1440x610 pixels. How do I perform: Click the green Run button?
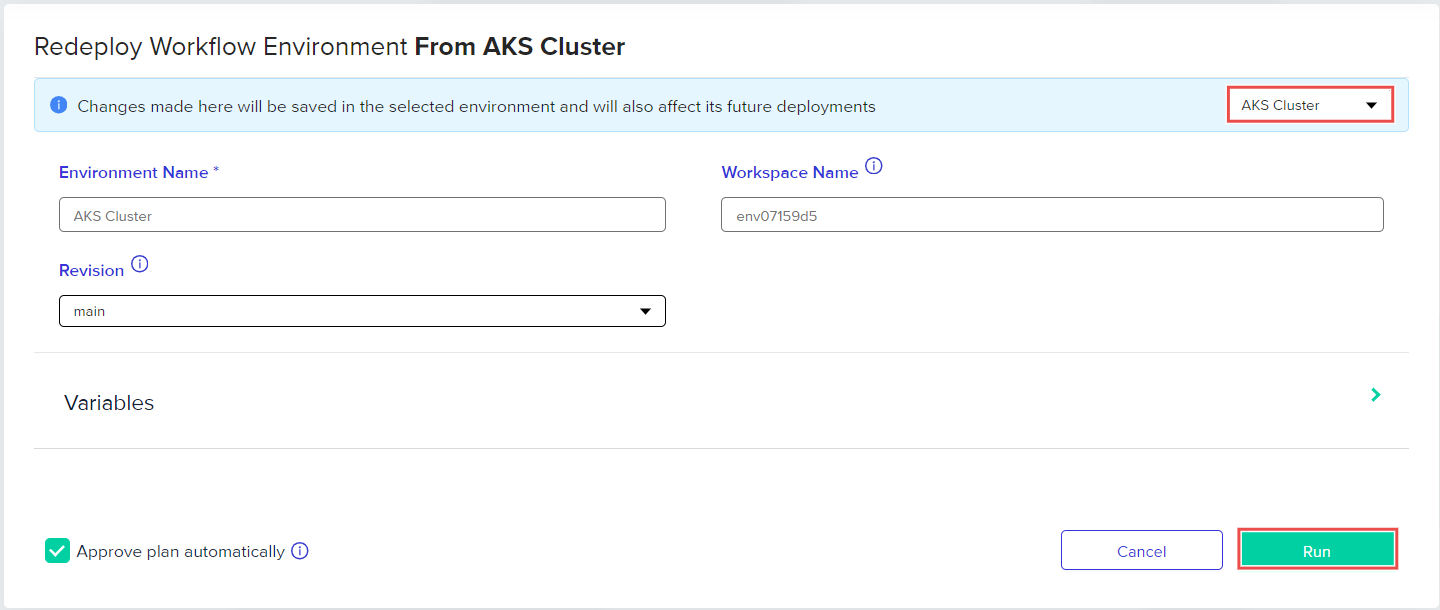pyautogui.click(x=1317, y=551)
